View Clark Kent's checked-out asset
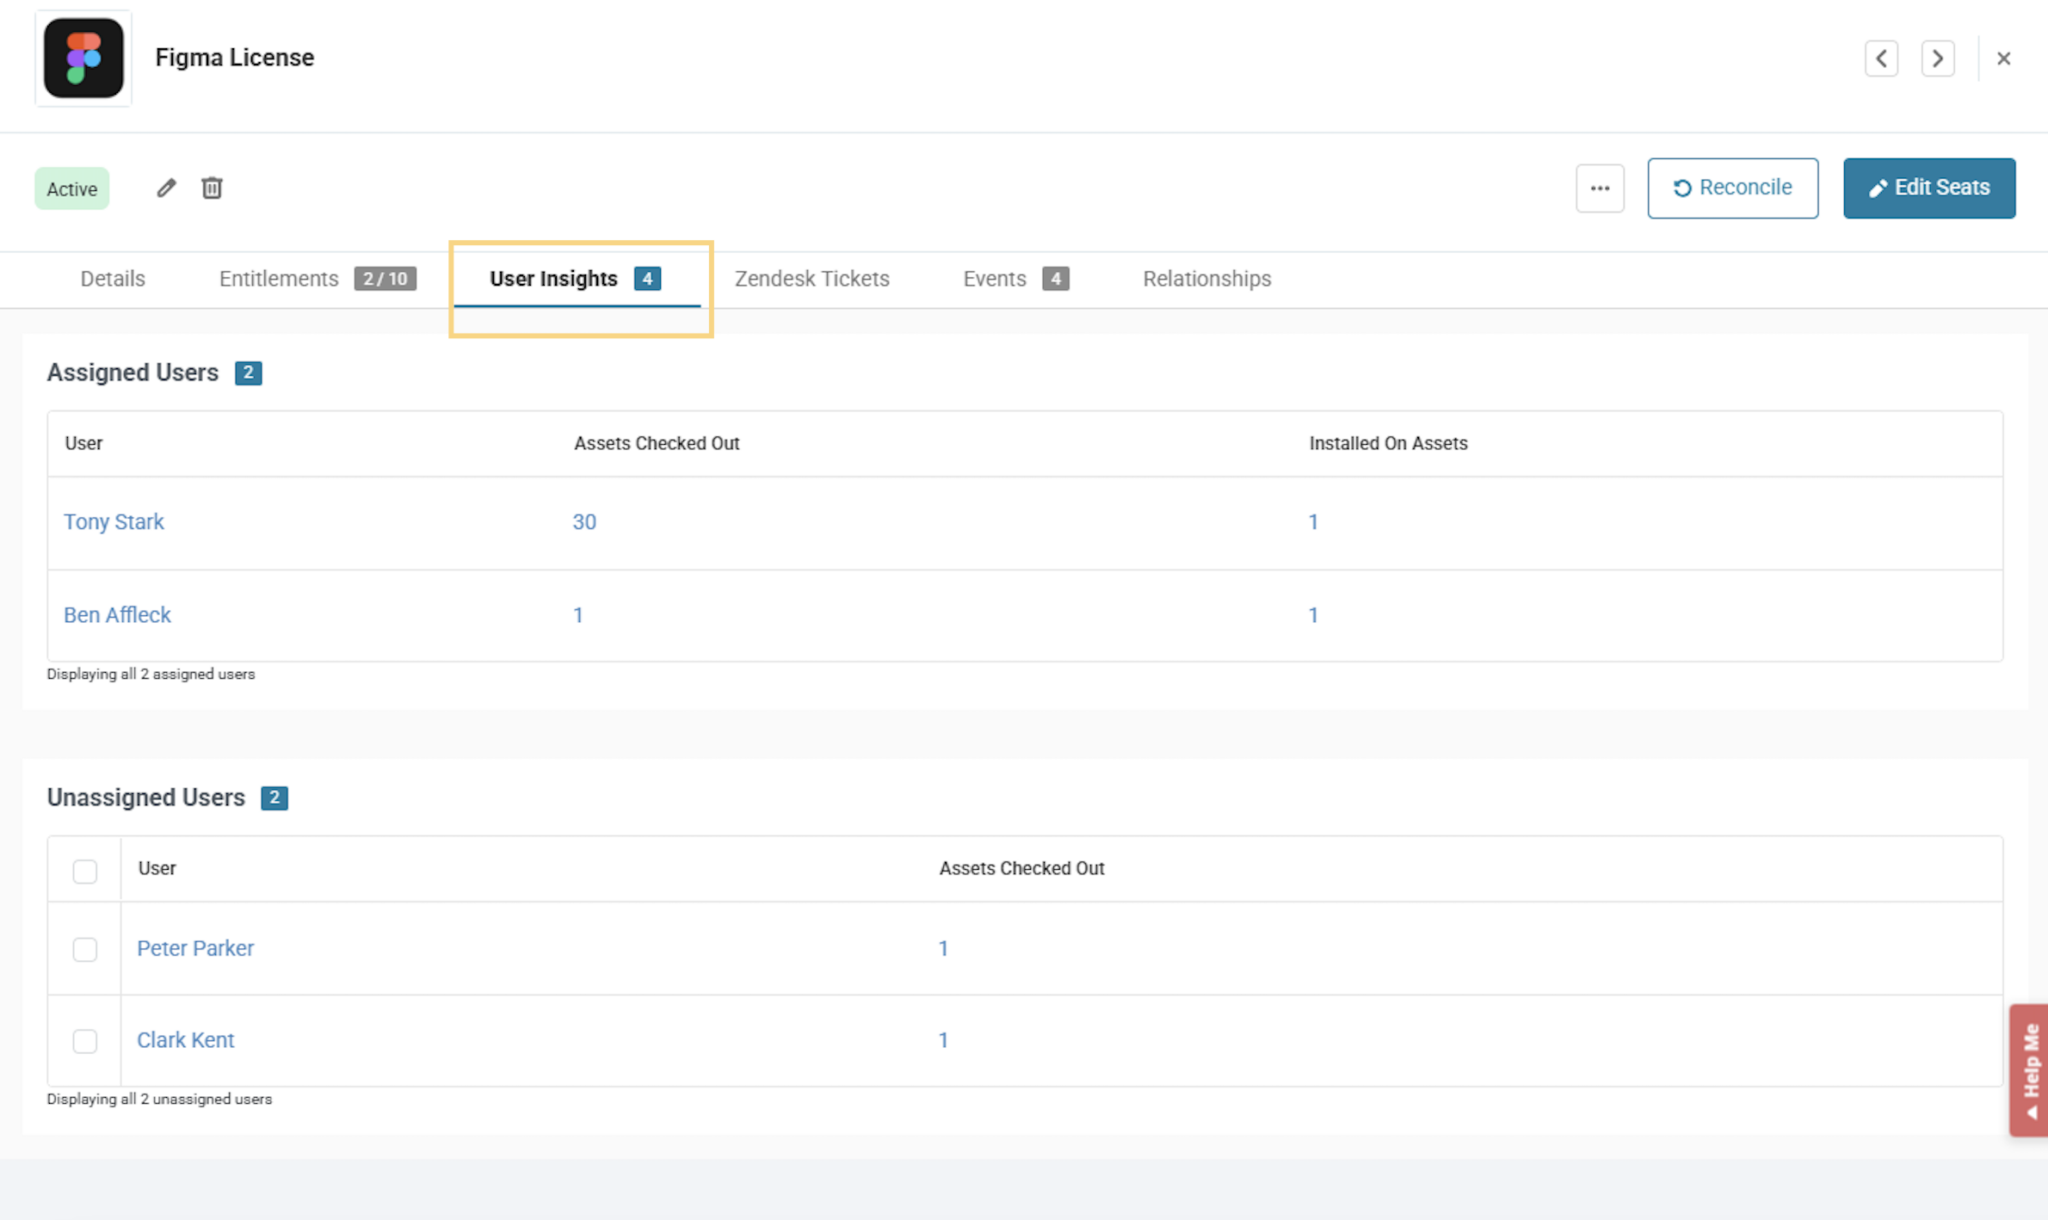Viewport: 2048px width, 1220px height. pos(943,1040)
